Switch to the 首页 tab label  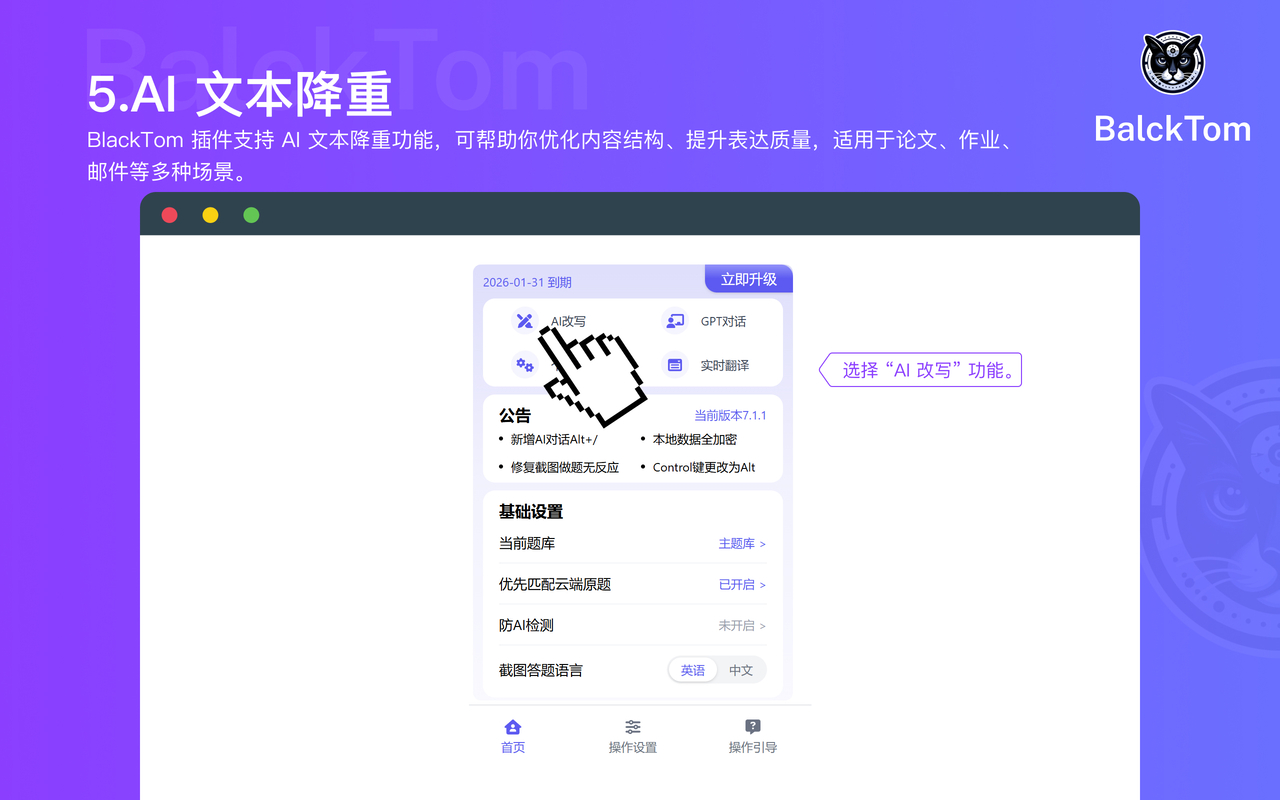pos(513,748)
